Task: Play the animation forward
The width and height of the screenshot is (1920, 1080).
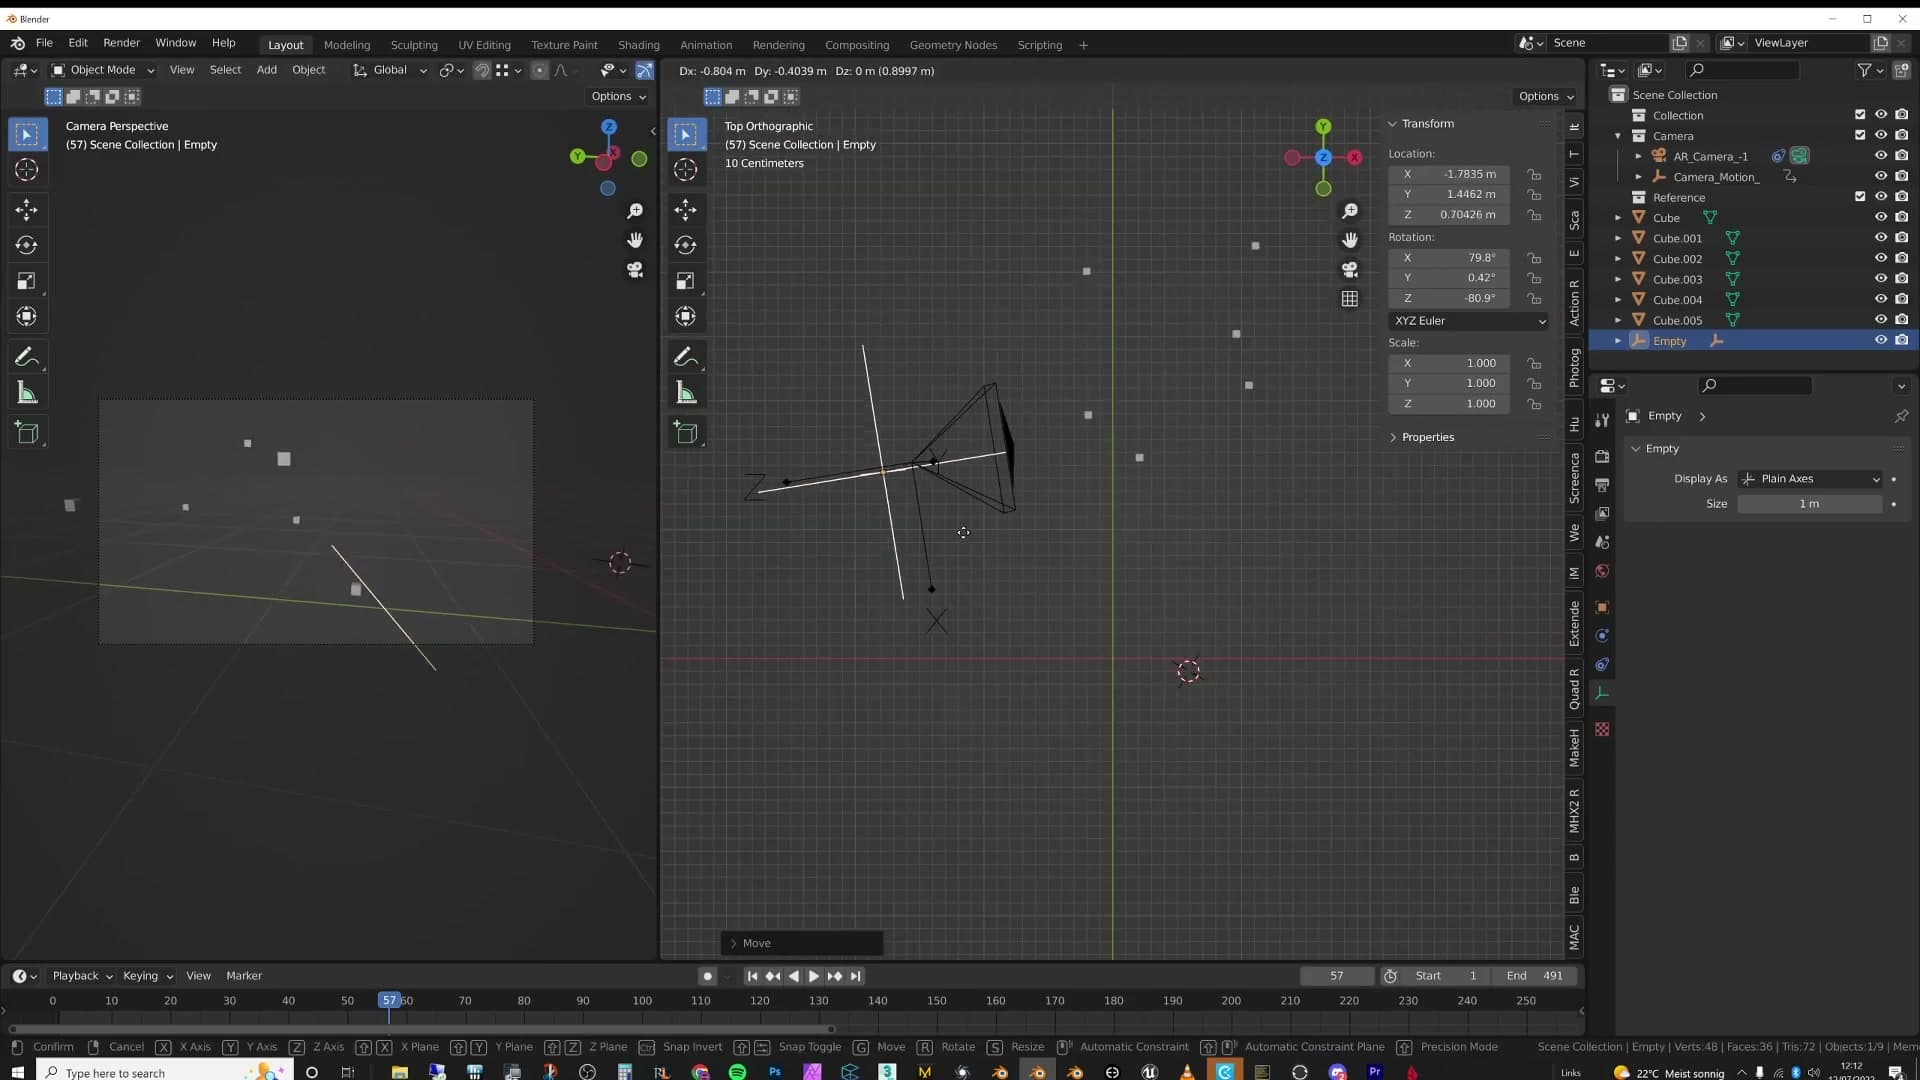Action: [x=814, y=976]
